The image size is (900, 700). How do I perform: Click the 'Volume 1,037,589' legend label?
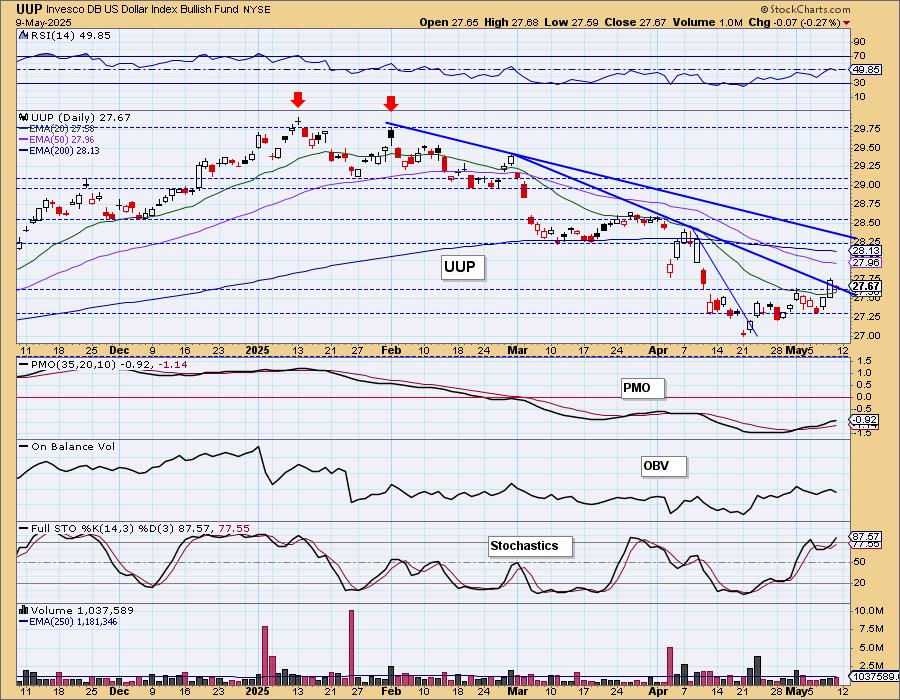[80, 610]
